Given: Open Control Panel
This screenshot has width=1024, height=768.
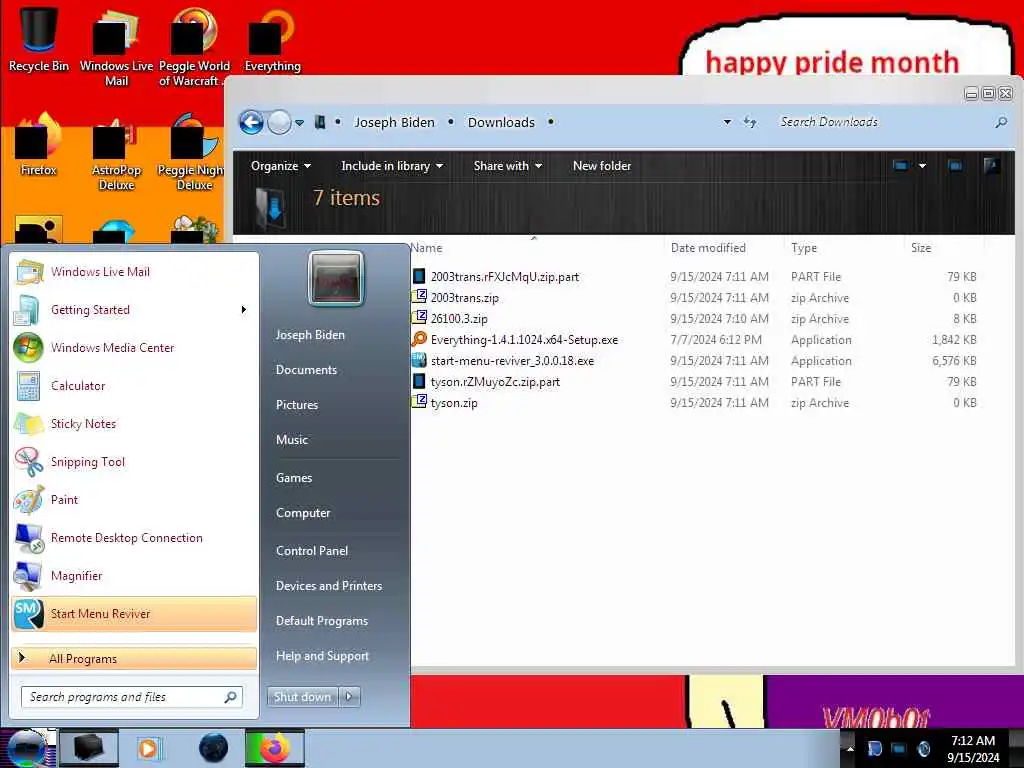Looking at the screenshot, I should (312, 551).
